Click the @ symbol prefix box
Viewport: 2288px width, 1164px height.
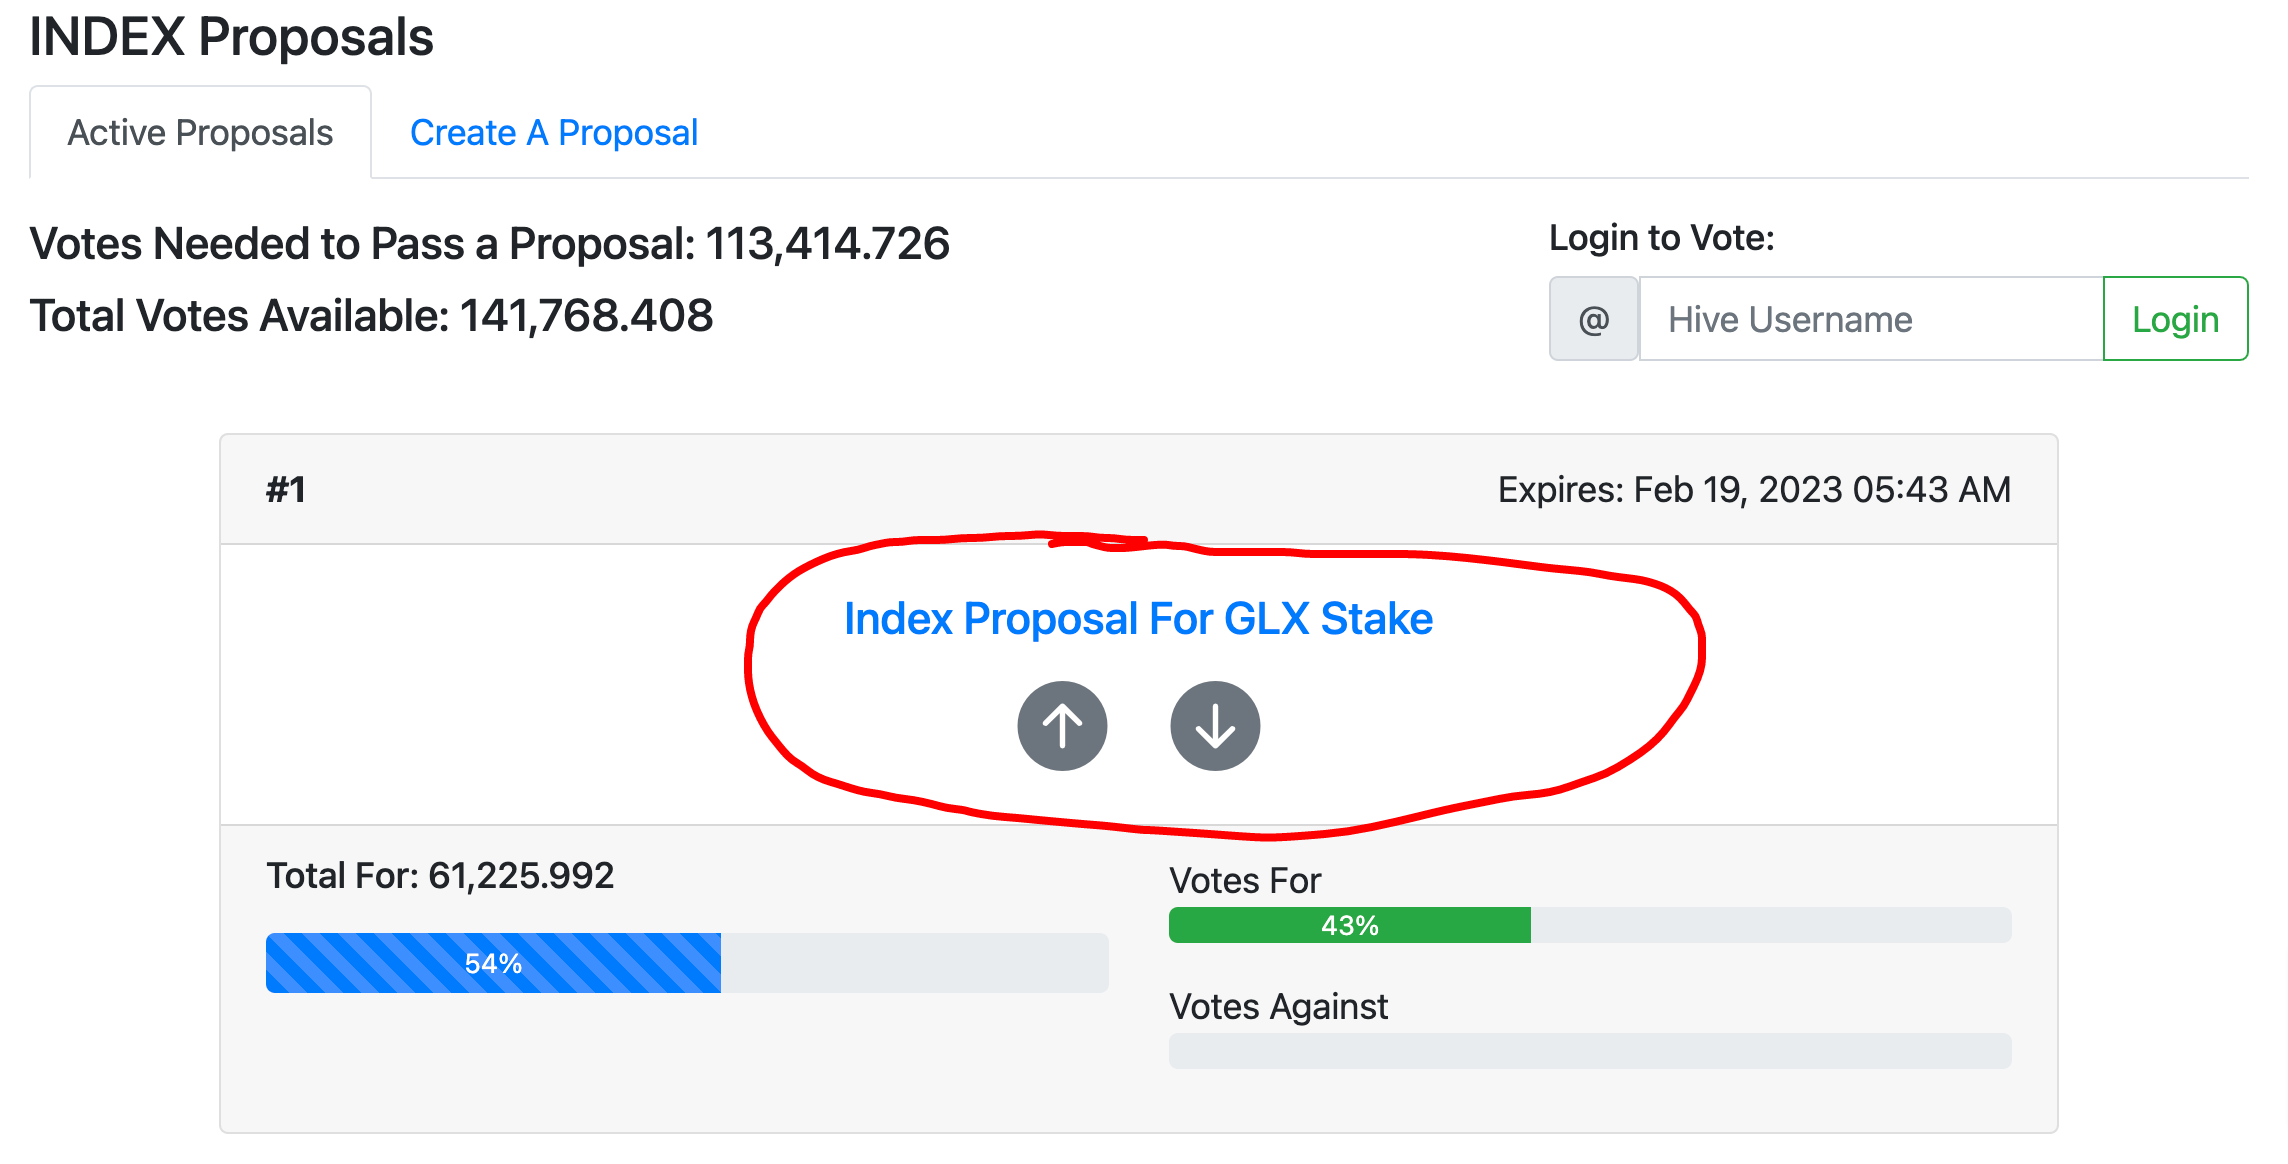click(x=1594, y=319)
